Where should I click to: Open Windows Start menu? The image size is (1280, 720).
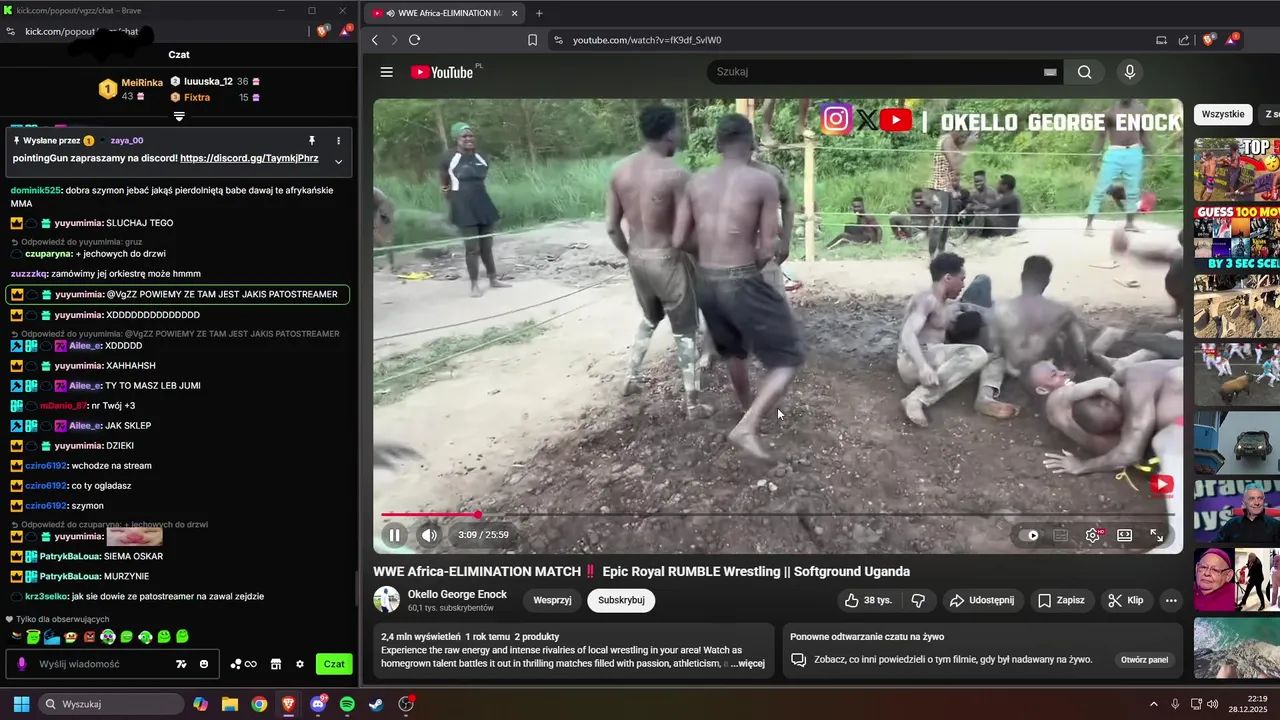(21, 704)
